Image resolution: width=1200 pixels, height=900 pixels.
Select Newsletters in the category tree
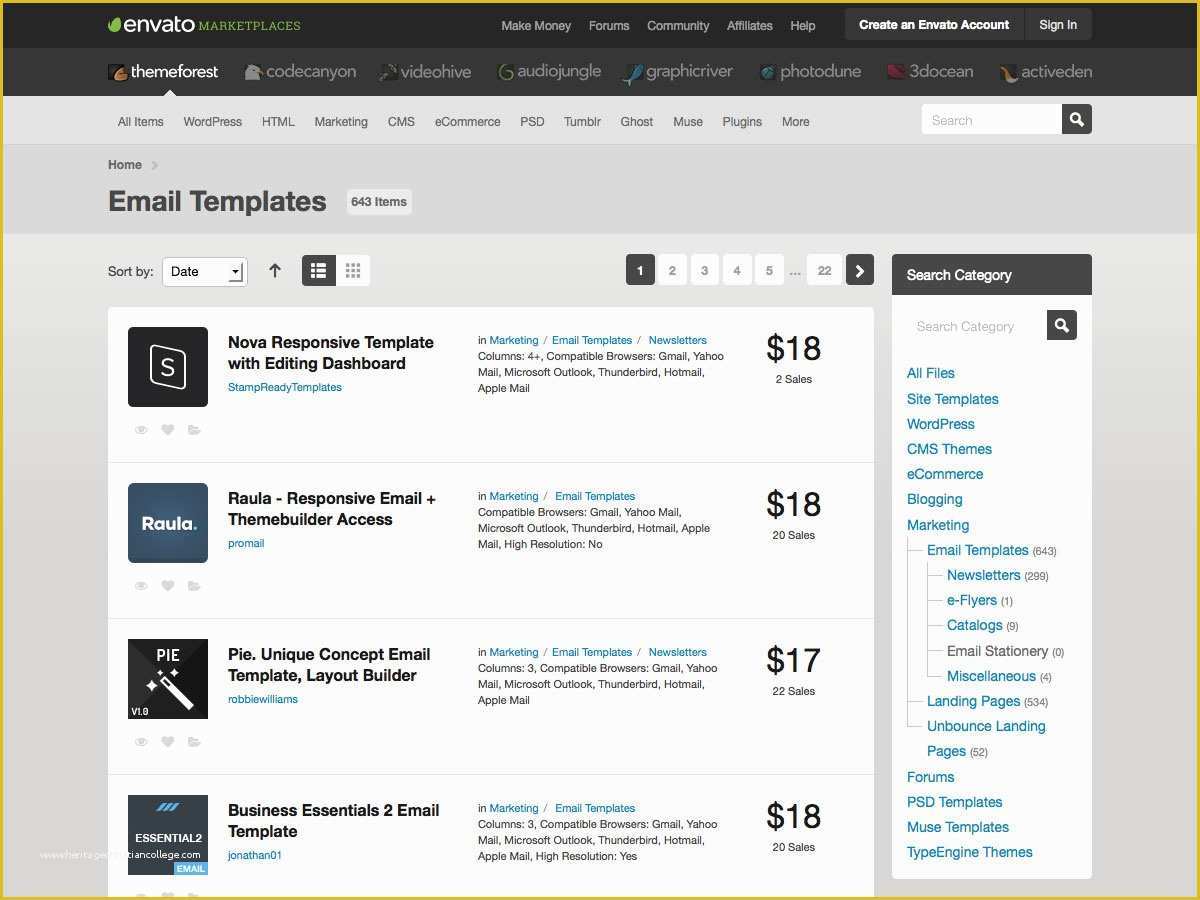pyautogui.click(x=984, y=575)
